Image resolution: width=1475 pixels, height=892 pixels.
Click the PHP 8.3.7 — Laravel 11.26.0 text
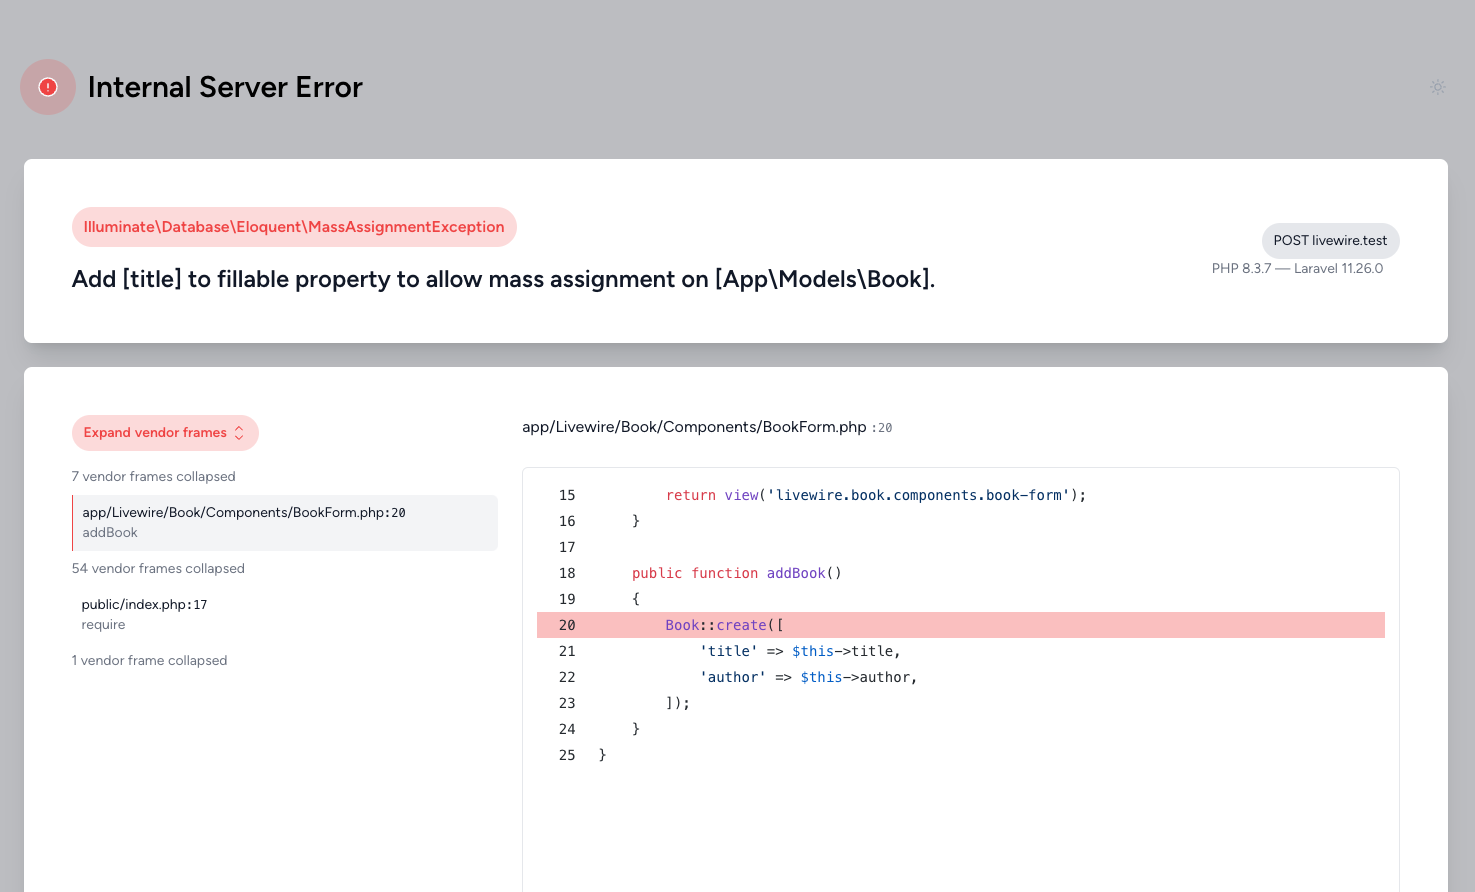[x=1297, y=269]
